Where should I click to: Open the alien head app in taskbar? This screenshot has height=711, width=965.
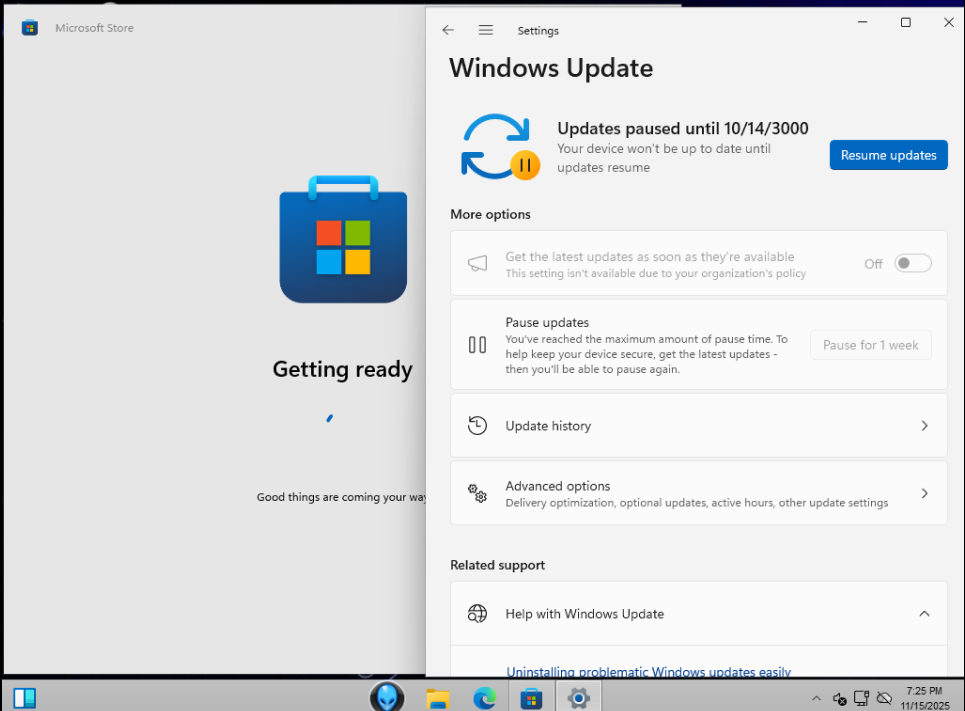coord(387,697)
